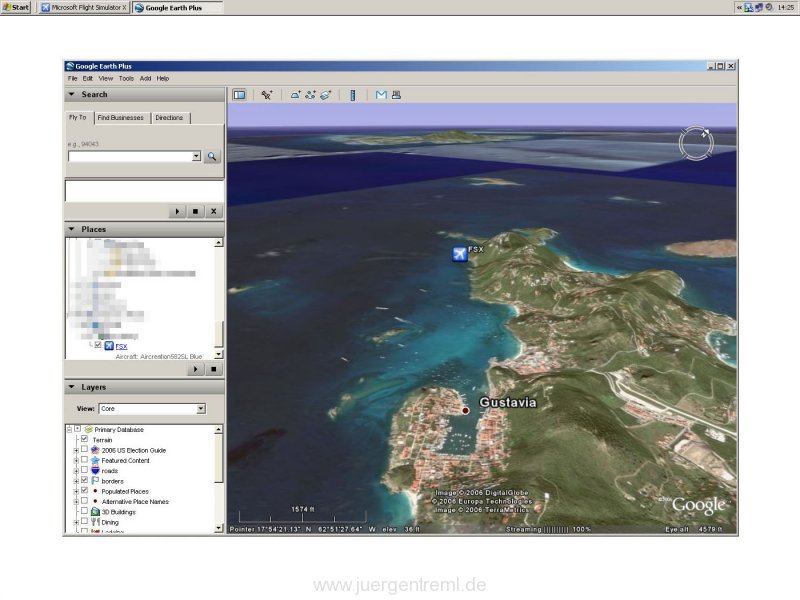Enable Alternative Place Names checkbox

pos(85,501)
